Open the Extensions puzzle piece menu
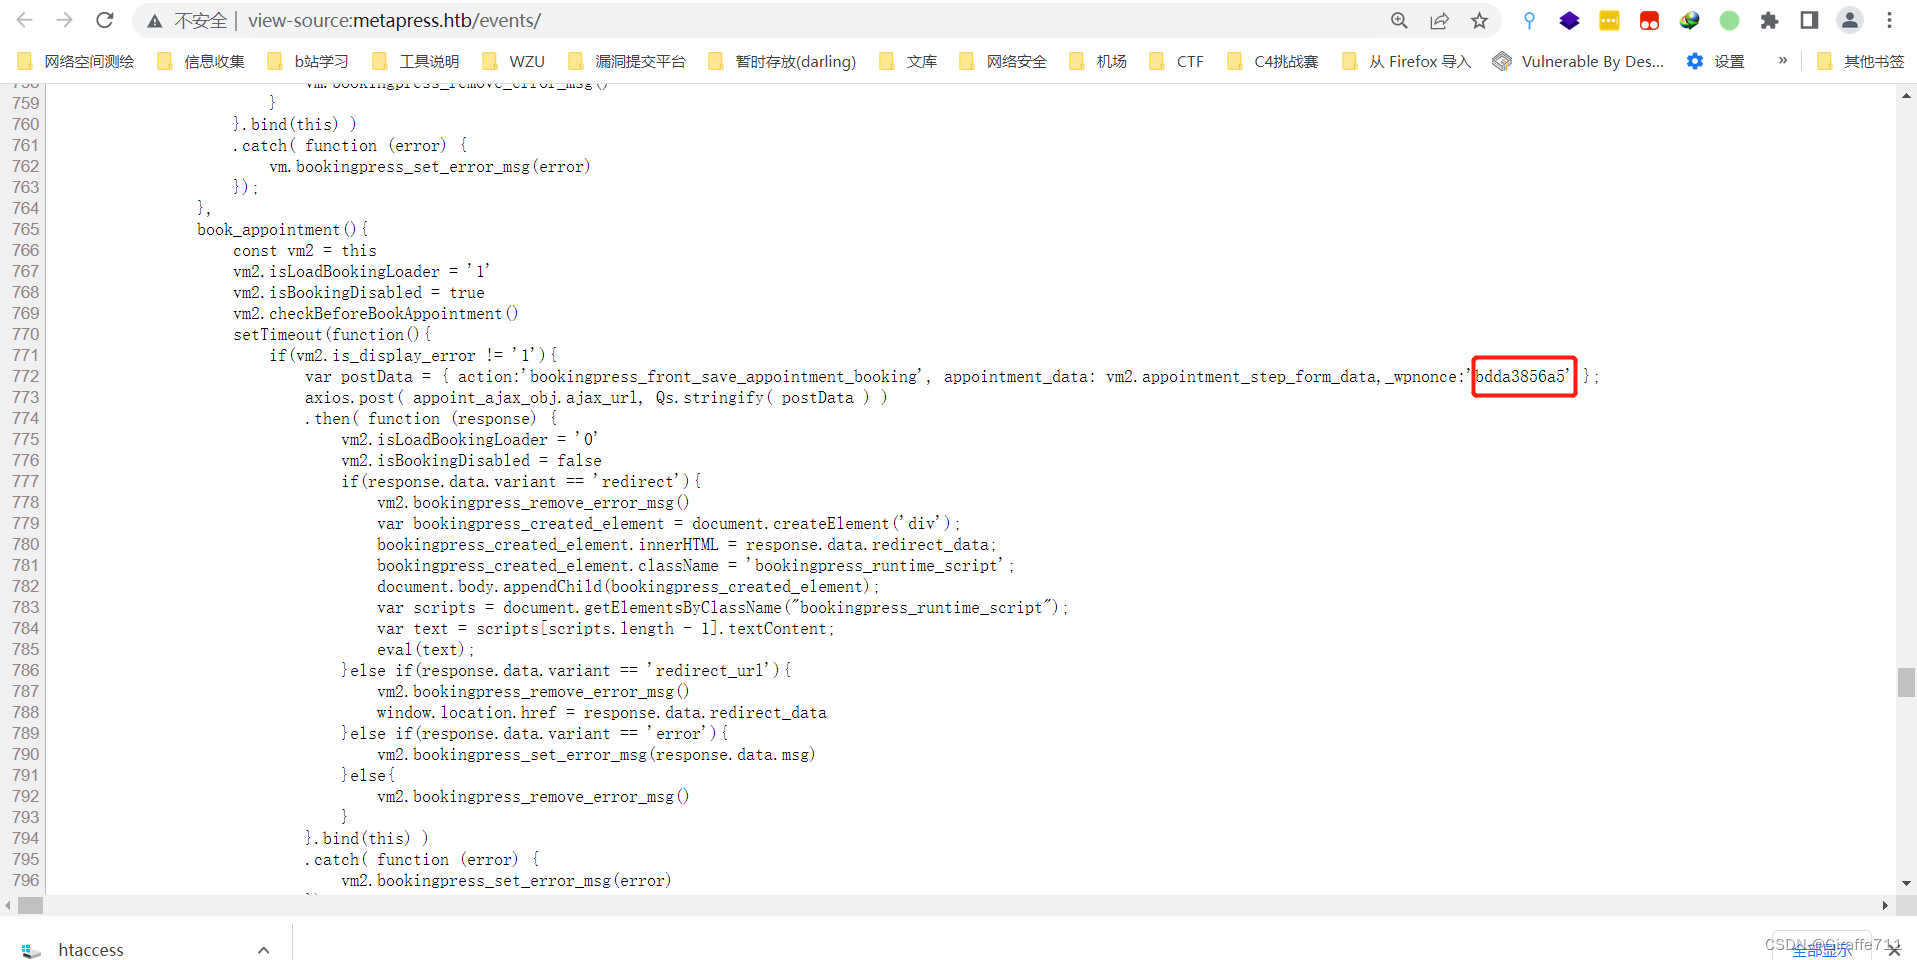 [1770, 20]
